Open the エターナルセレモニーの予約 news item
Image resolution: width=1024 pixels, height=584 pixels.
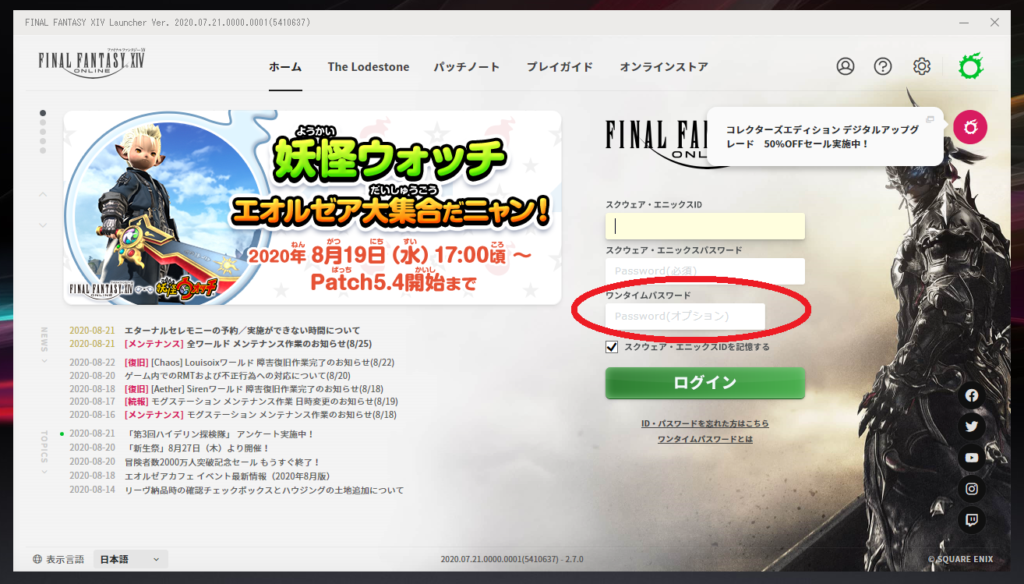click(242, 331)
